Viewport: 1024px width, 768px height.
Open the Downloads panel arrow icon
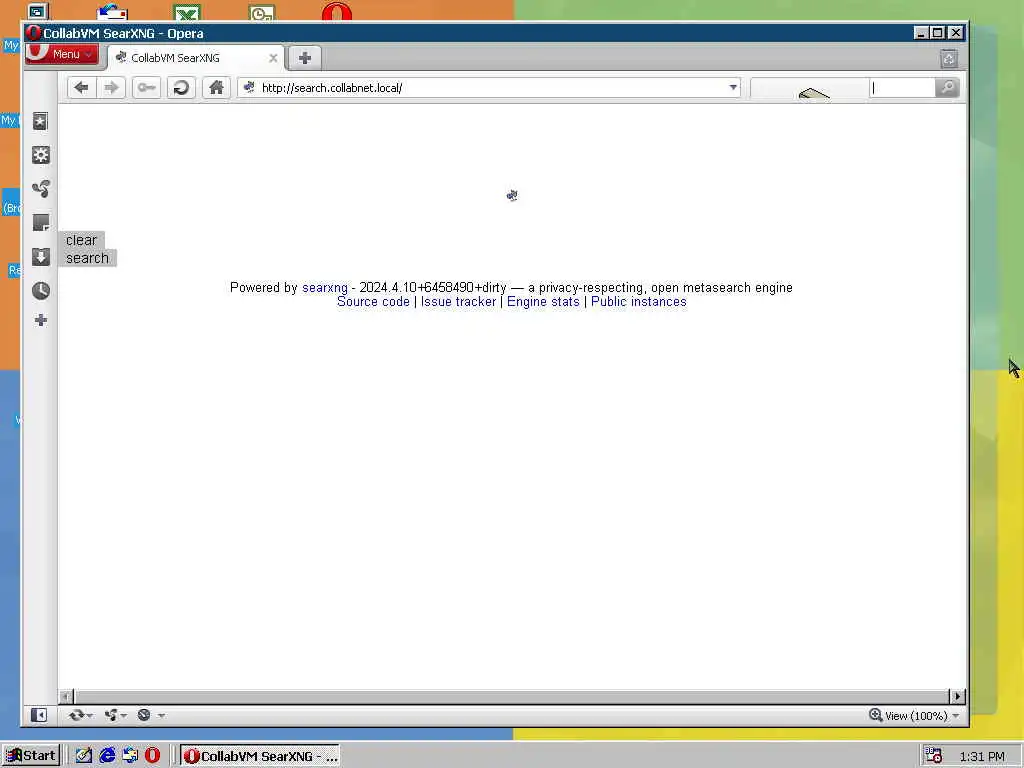tap(40, 257)
